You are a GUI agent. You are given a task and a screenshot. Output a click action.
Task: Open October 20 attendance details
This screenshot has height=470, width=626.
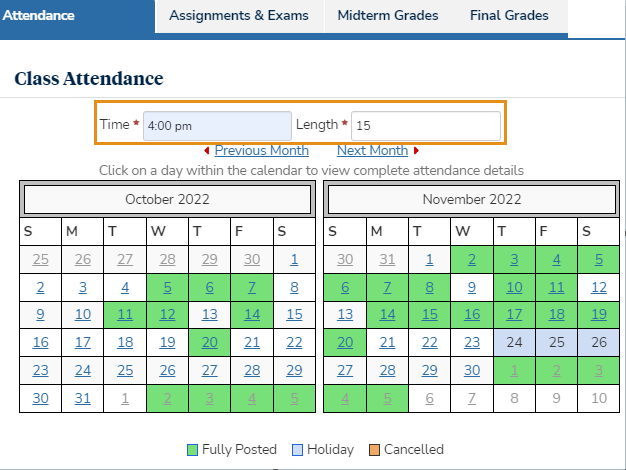coord(210,342)
